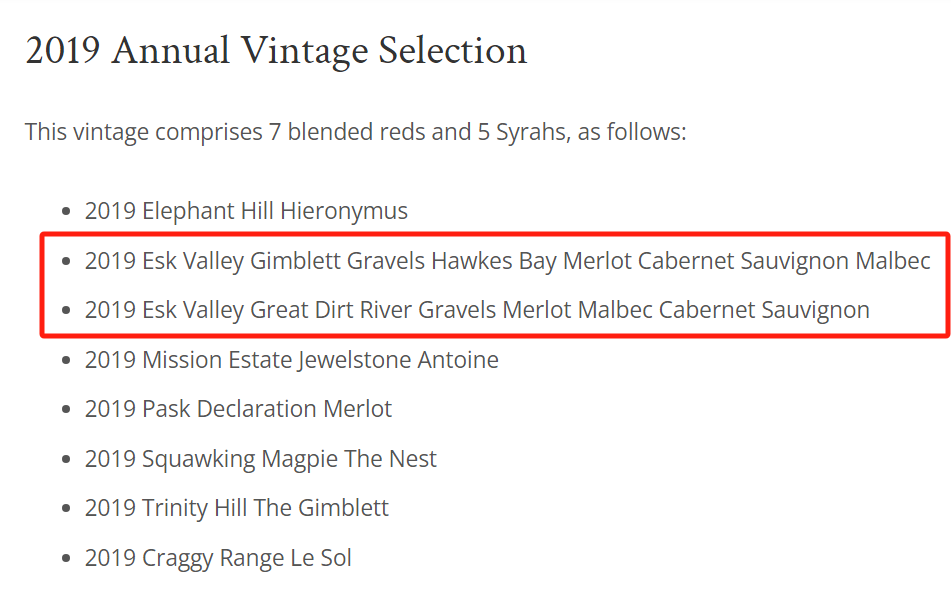951x591 pixels.
Task: Click the Trinity Hill The Gimblett entry
Action: pos(236,508)
